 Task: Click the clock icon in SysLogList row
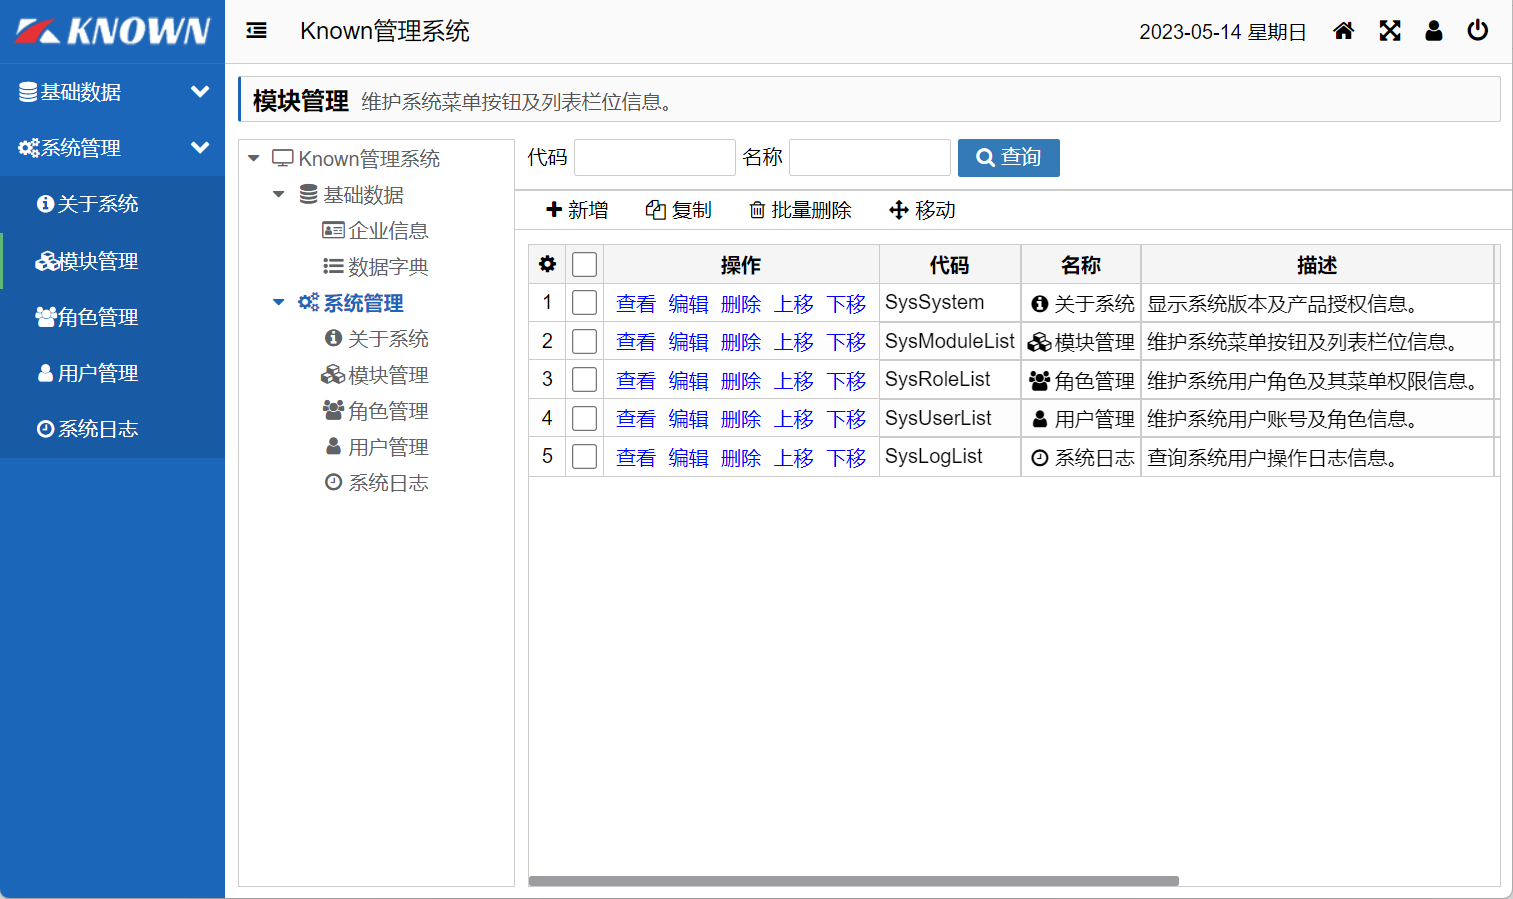(1040, 458)
